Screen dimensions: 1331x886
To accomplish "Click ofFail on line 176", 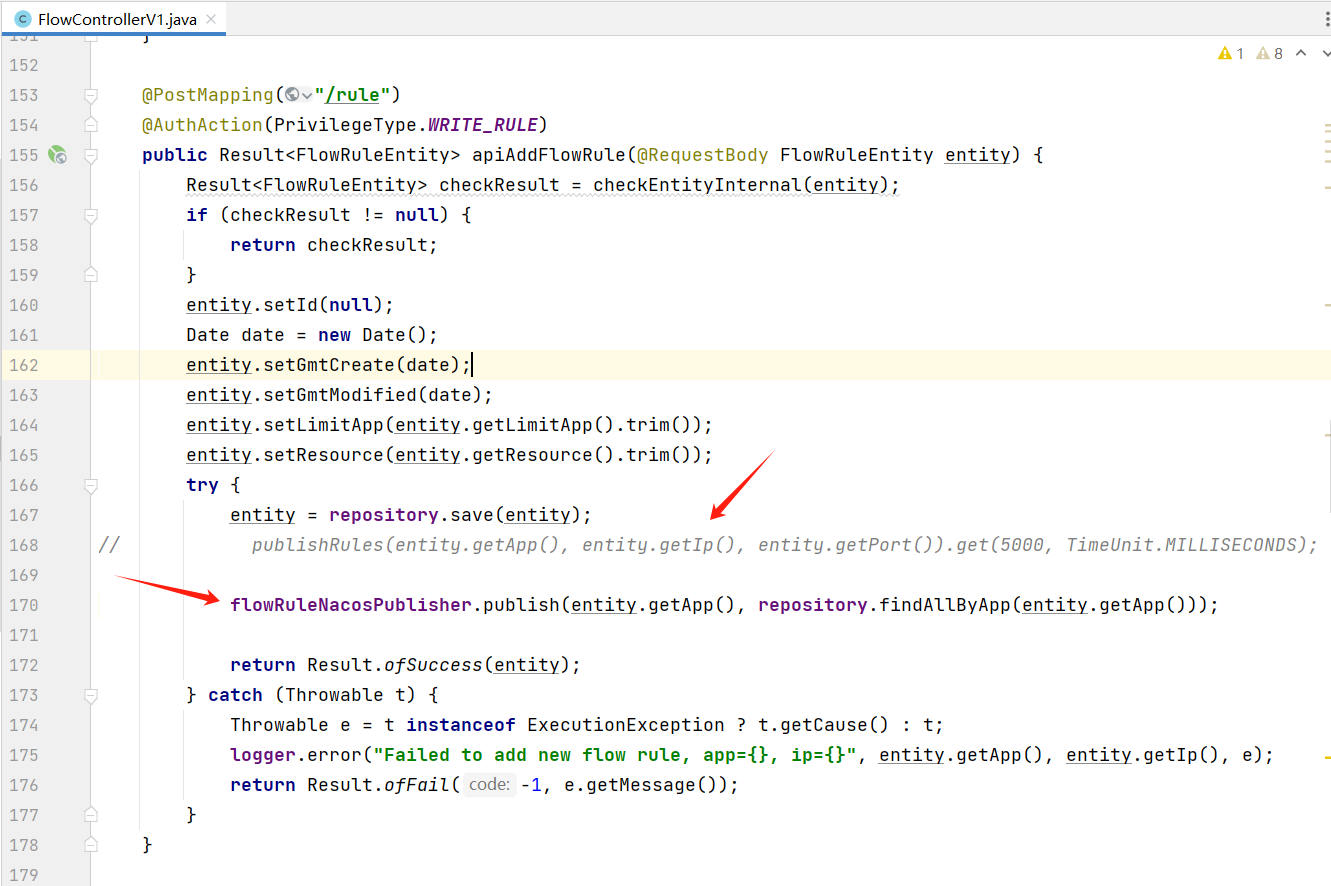I will coord(417,785).
